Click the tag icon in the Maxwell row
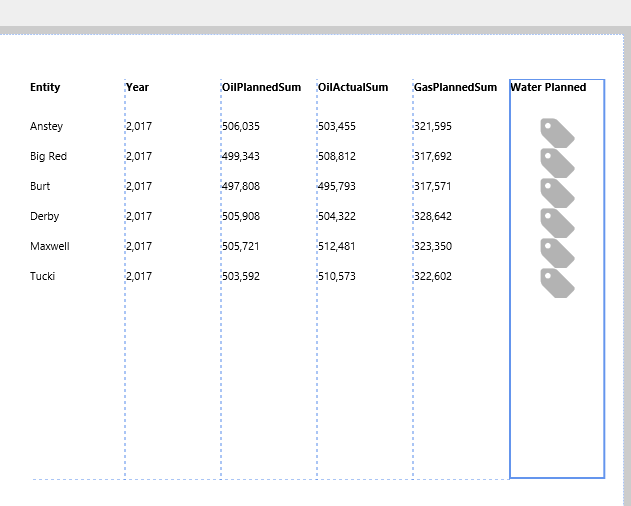Screen dimensions: 631x506 coord(557,252)
